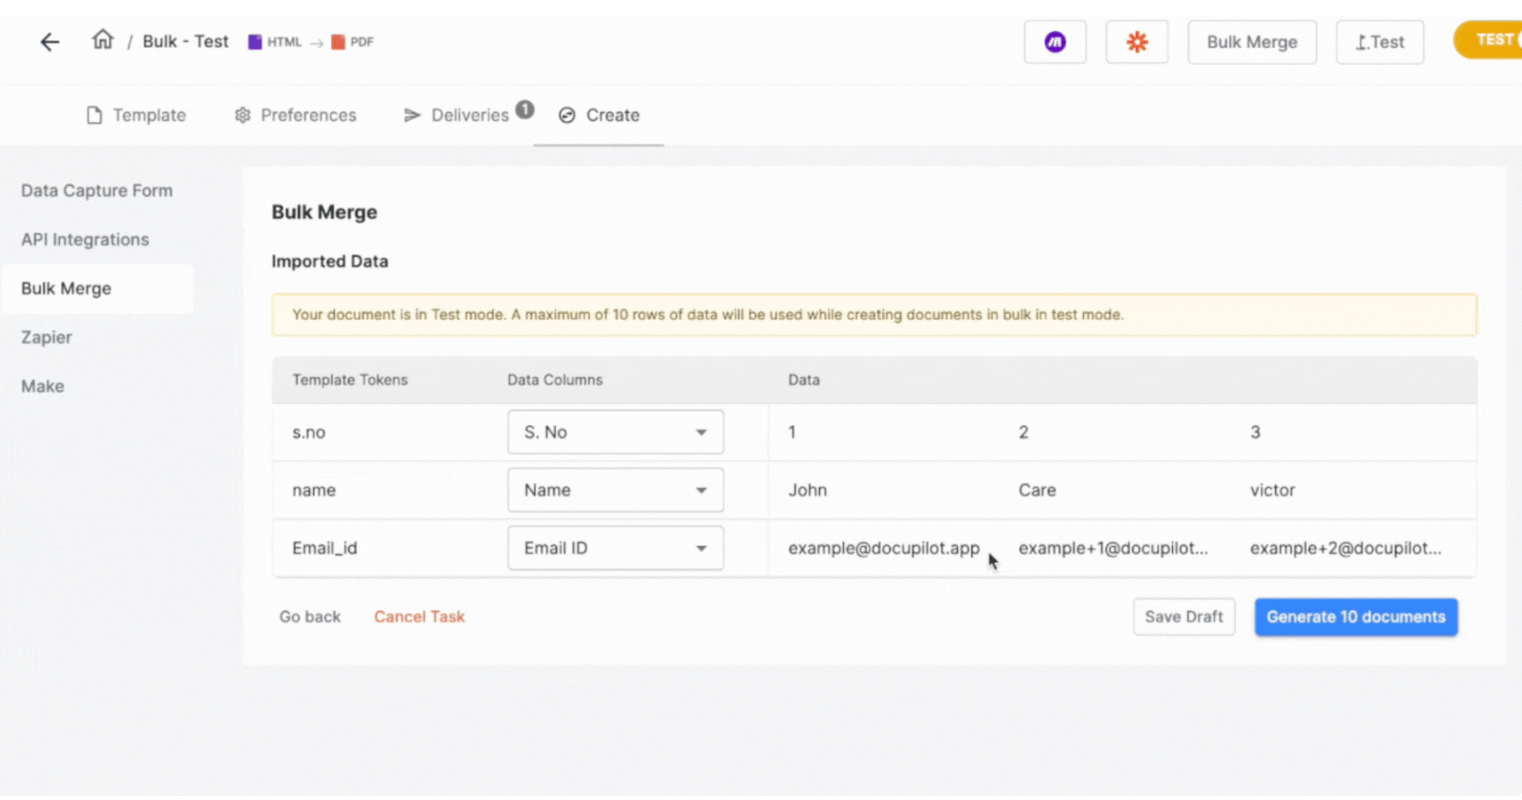Click the Template Tokens column header
Screen dimensions: 1522x800
[350, 380]
